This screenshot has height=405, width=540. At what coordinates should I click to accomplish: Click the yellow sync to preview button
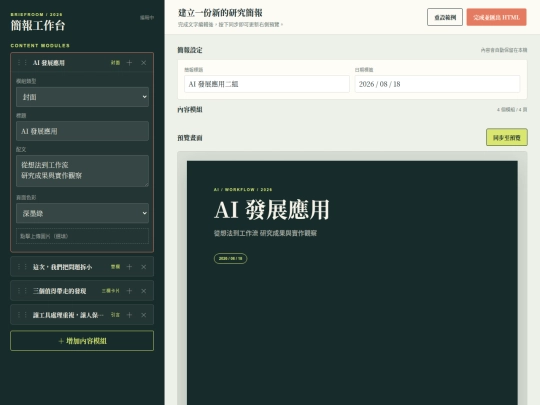click(507, 137)
